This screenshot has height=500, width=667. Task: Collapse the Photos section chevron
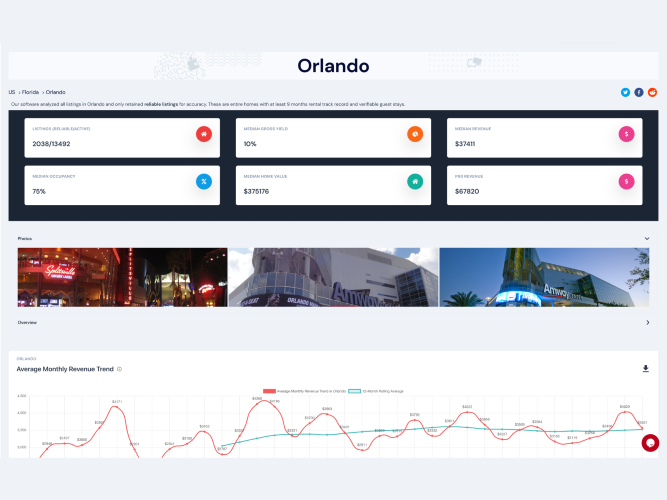click(x=647, y=239)
